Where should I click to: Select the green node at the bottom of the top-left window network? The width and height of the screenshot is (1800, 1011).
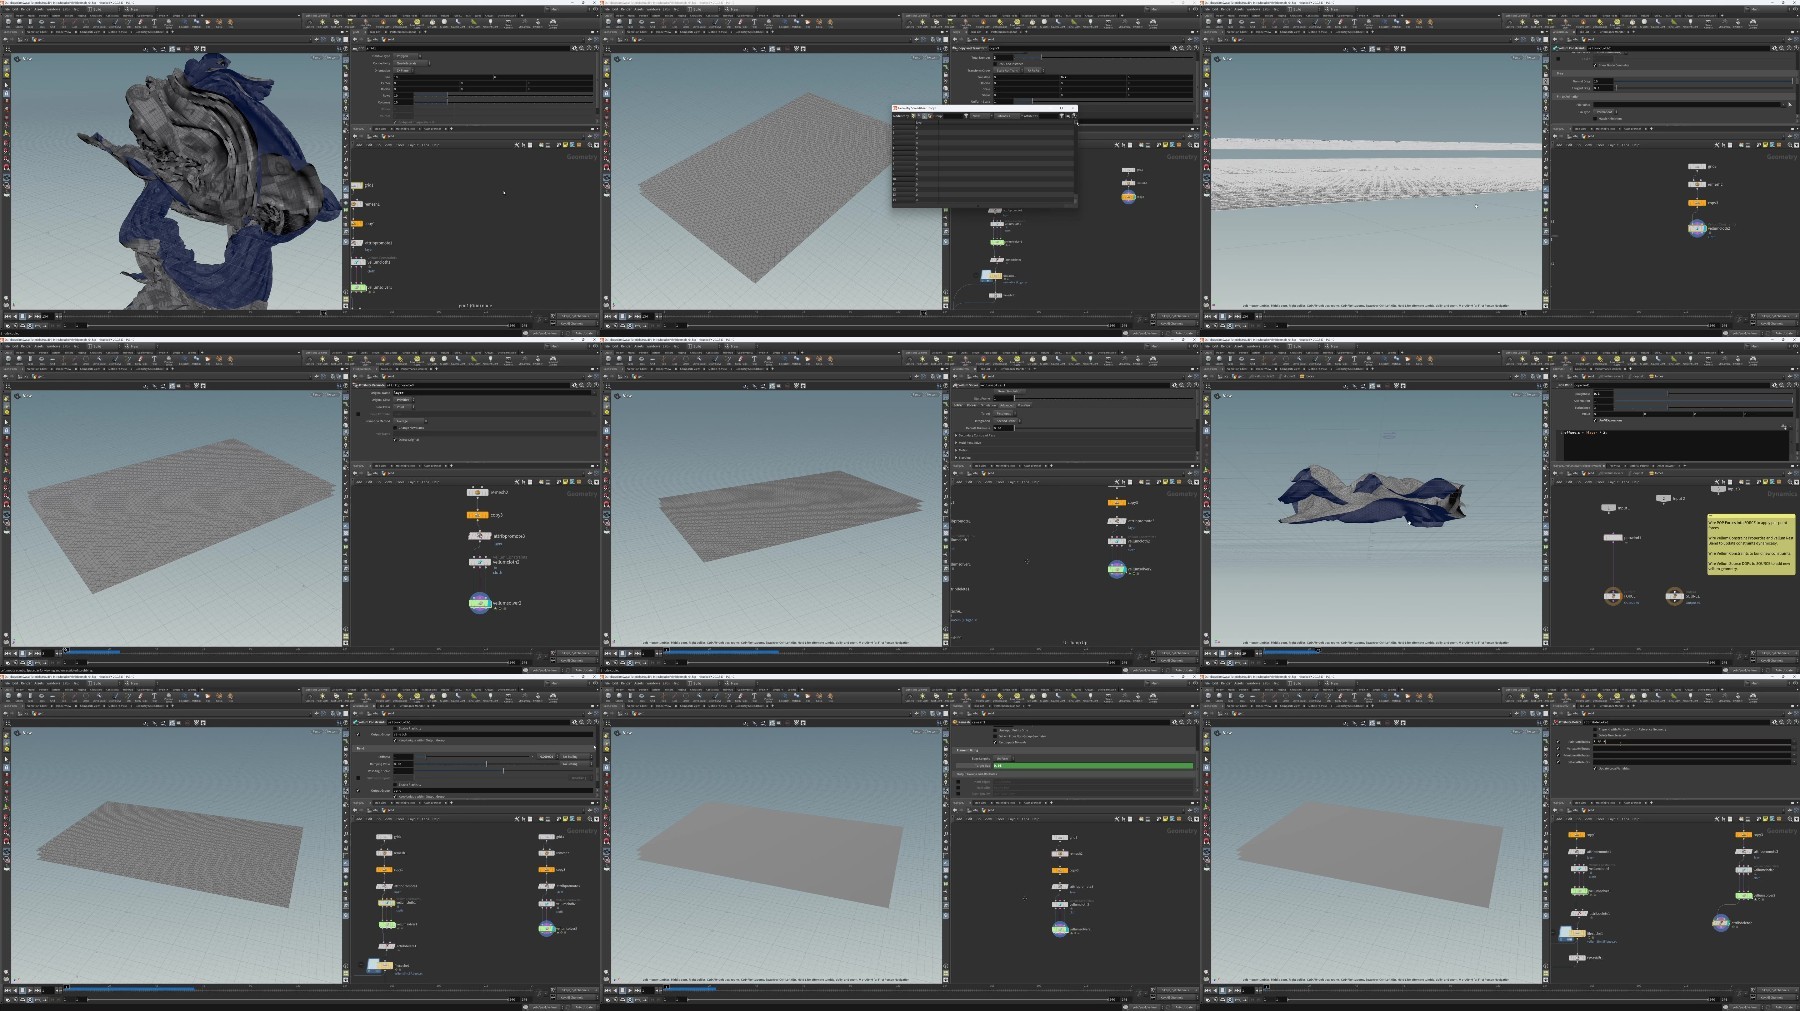(359, 287)
